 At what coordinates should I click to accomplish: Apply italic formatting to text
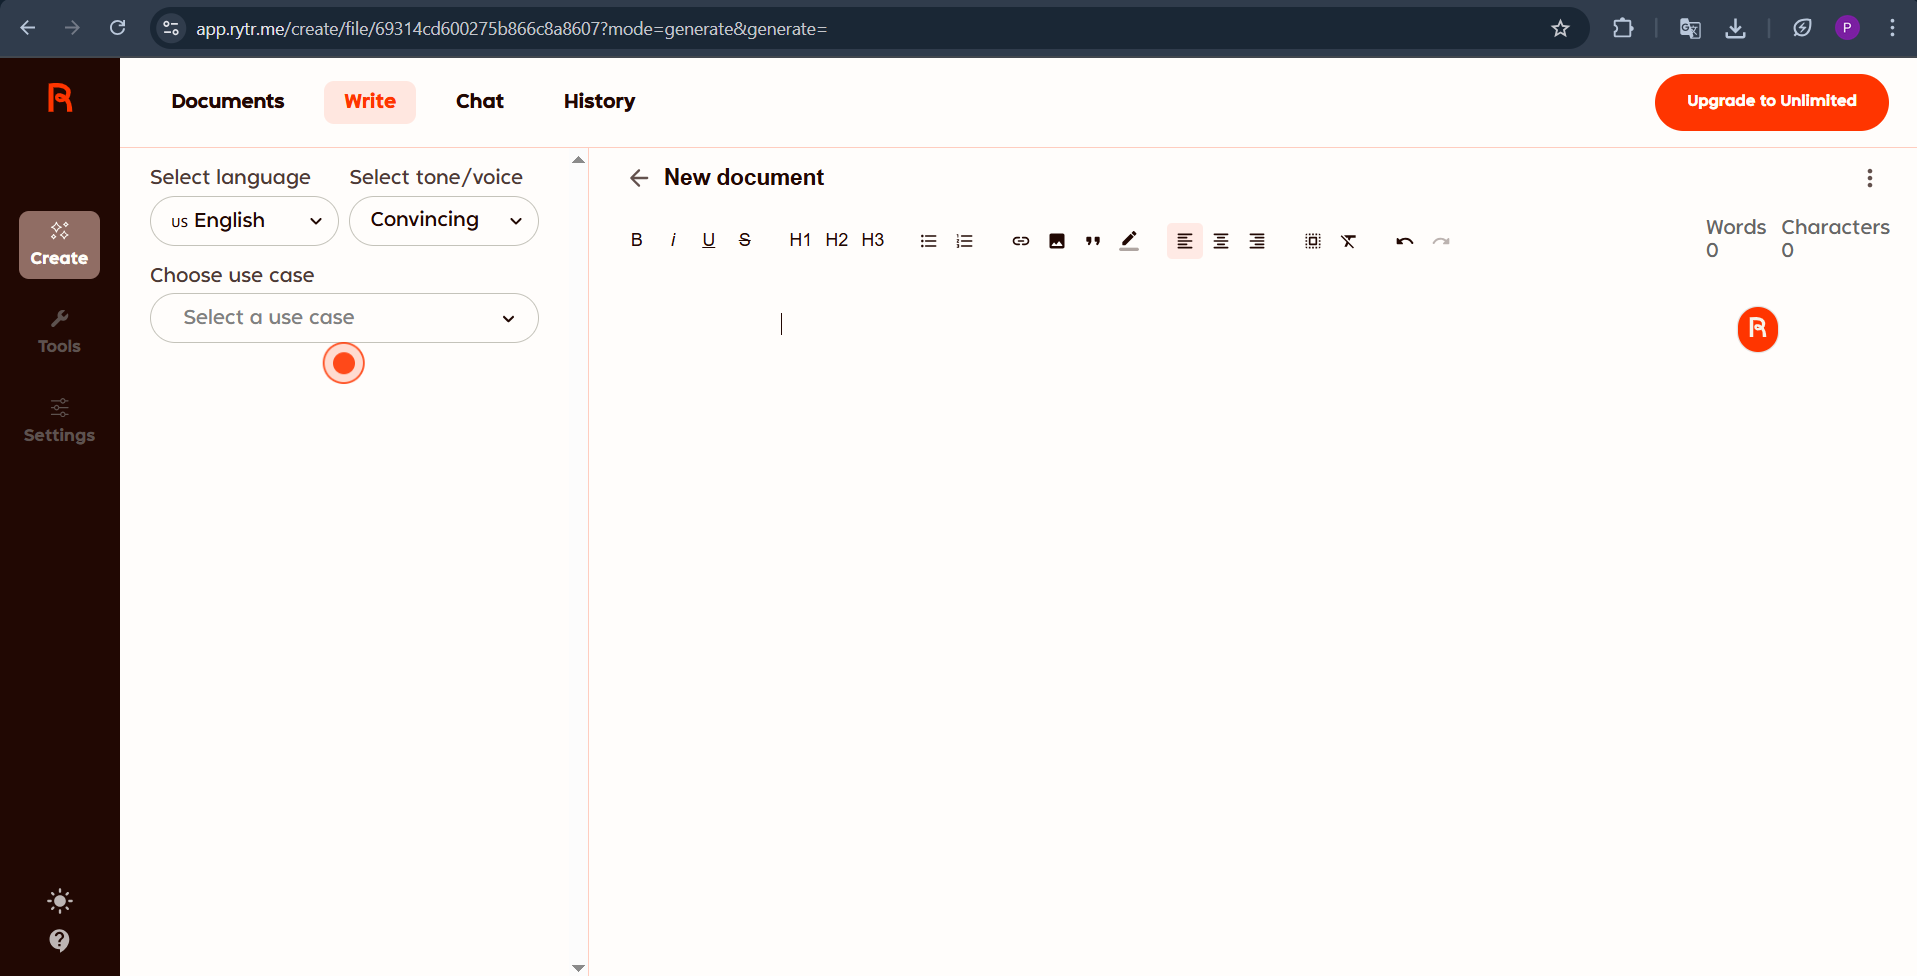(x=673, y=240)
